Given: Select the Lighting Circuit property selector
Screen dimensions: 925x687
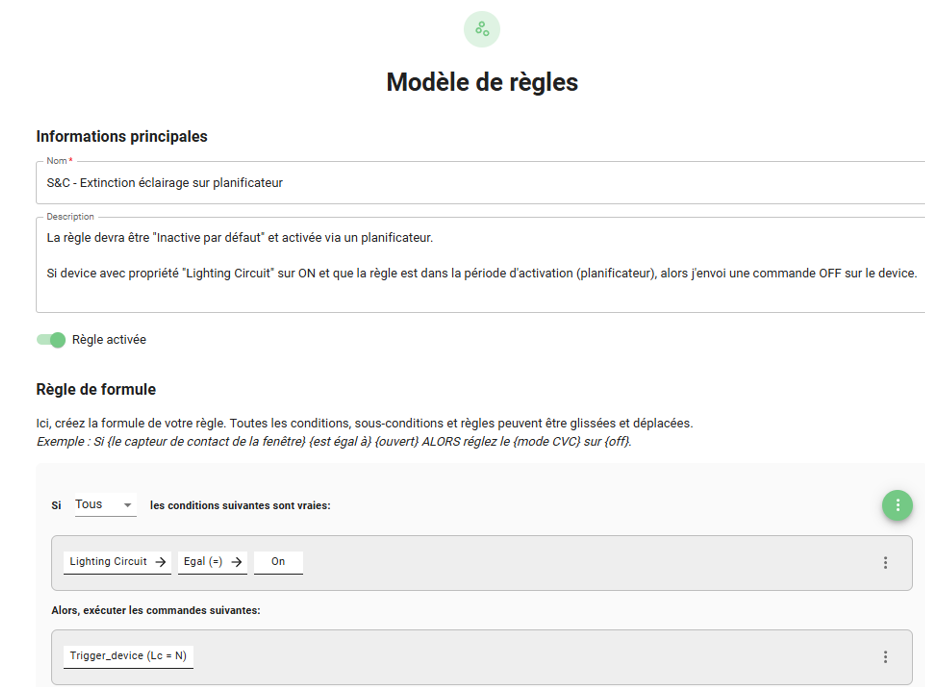Looking at the screenshot, I should [x=108, y=562].
